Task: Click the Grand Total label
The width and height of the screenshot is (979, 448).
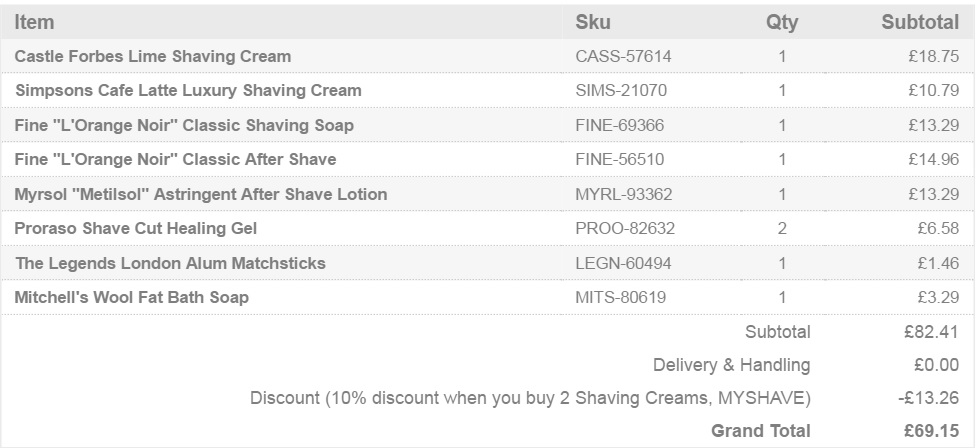Action: point(760,431)
